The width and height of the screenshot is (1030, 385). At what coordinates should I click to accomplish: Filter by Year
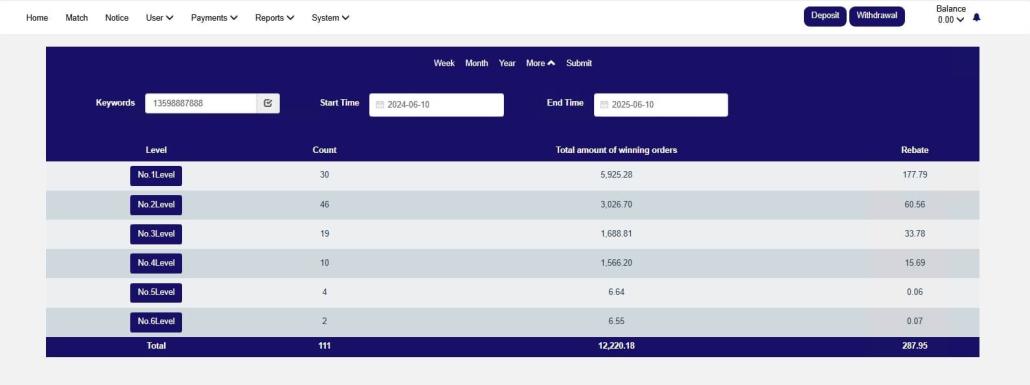tap(507, 63)
